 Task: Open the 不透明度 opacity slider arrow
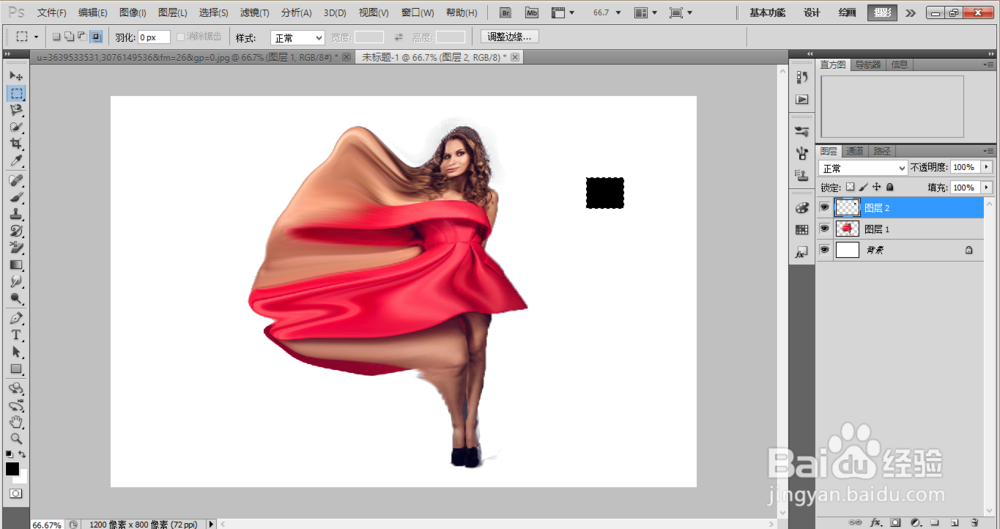click(x=987, y=167)
